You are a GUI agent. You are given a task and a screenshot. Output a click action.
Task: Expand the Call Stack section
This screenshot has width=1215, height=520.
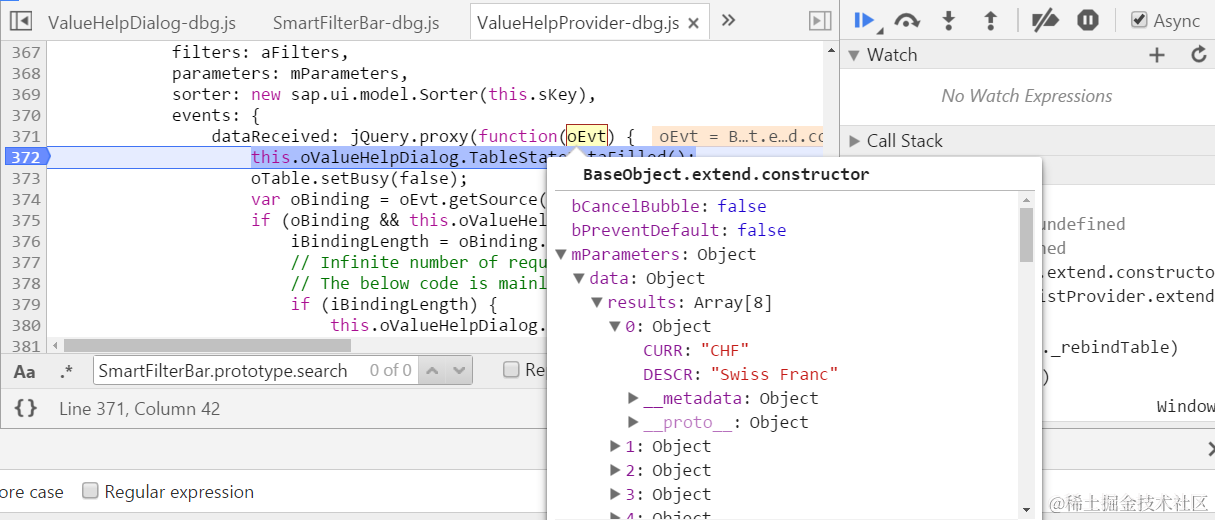pos(854,141)
